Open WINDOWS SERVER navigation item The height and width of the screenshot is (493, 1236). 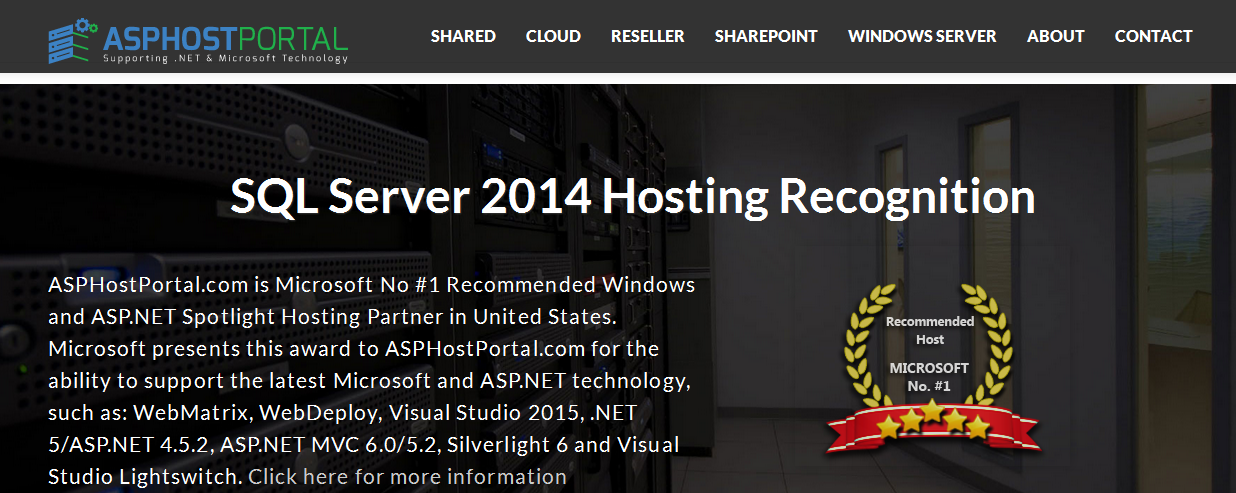(922, 36)
